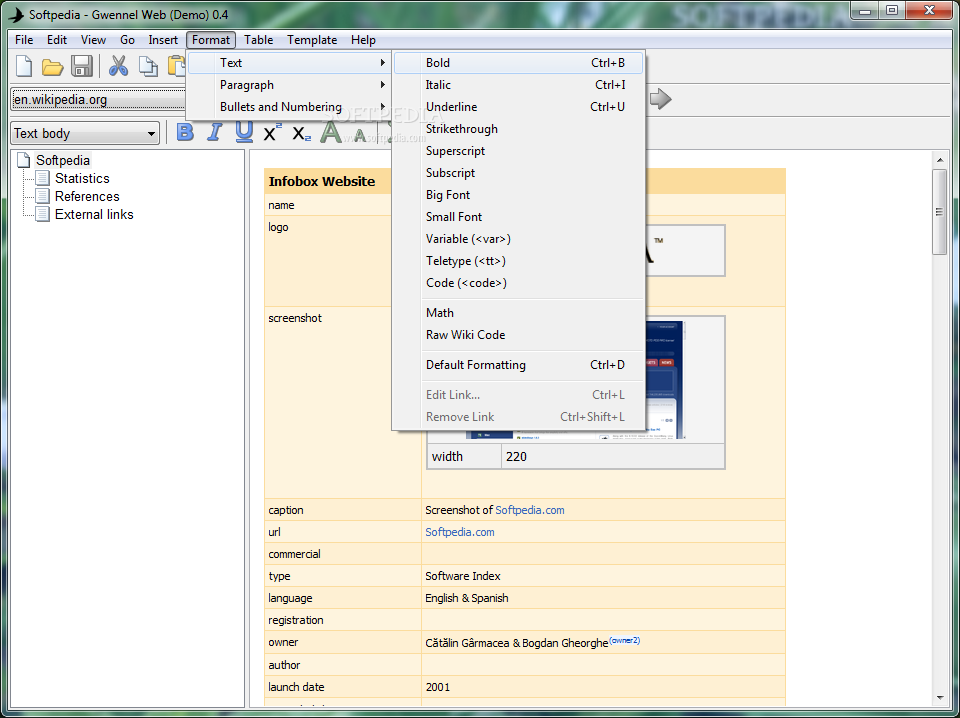The width and height of the screenshot is (960, 718).
Task: Click the Softpedia root page icon in the tree
Action: [x=24, y=160]
